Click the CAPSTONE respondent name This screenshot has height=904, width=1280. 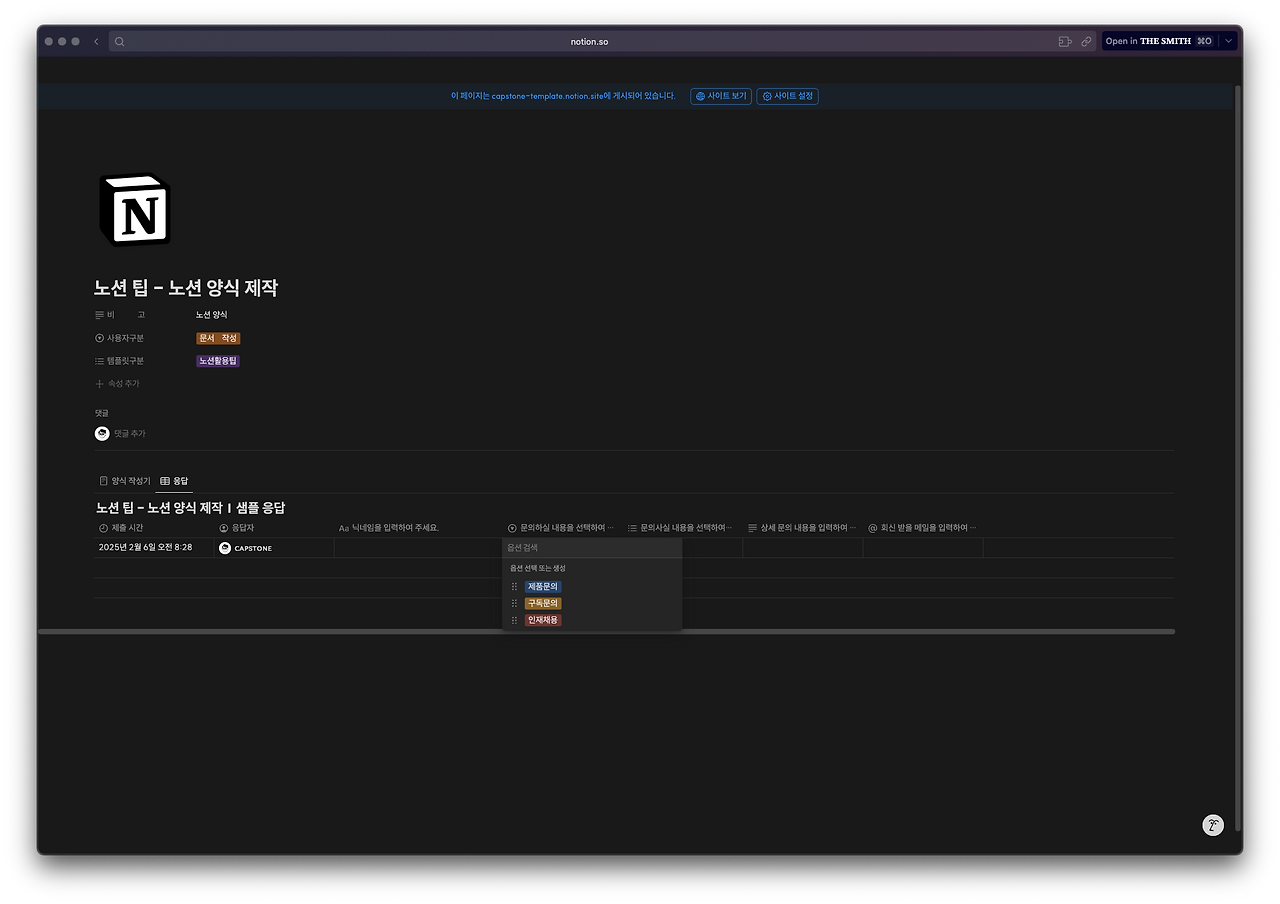coord(253,548)
